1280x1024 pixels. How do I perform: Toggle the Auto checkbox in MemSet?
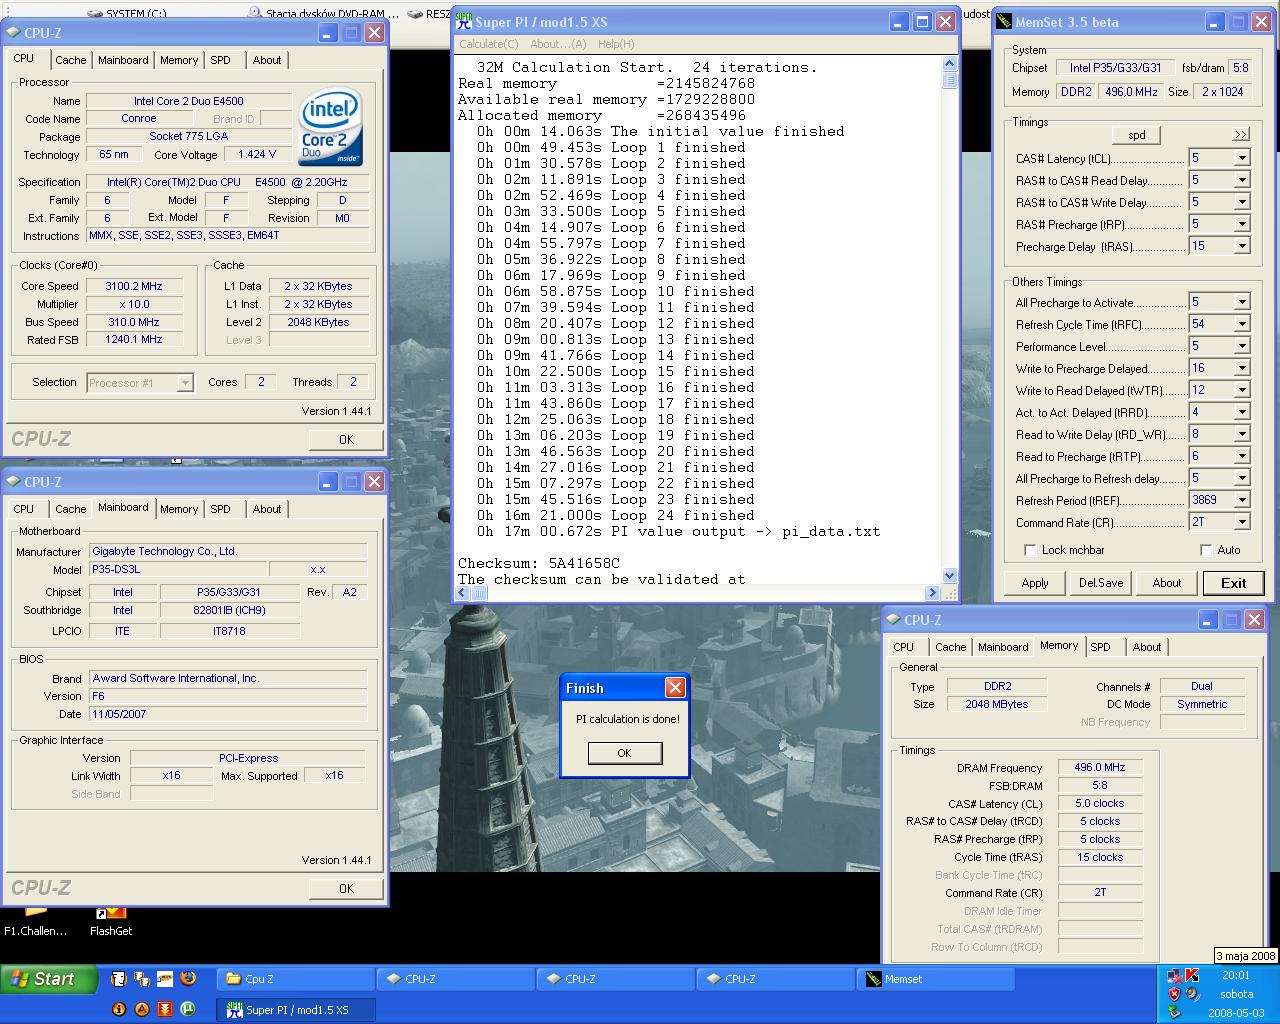pyautogui.click(x=1206, y=550)
